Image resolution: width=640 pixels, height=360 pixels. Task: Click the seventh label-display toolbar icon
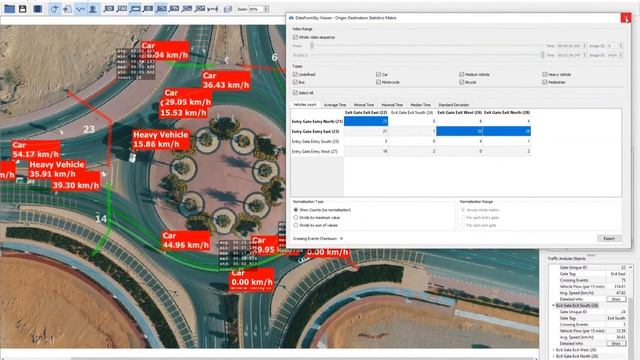pyautogui.click(x=187, y=9)
